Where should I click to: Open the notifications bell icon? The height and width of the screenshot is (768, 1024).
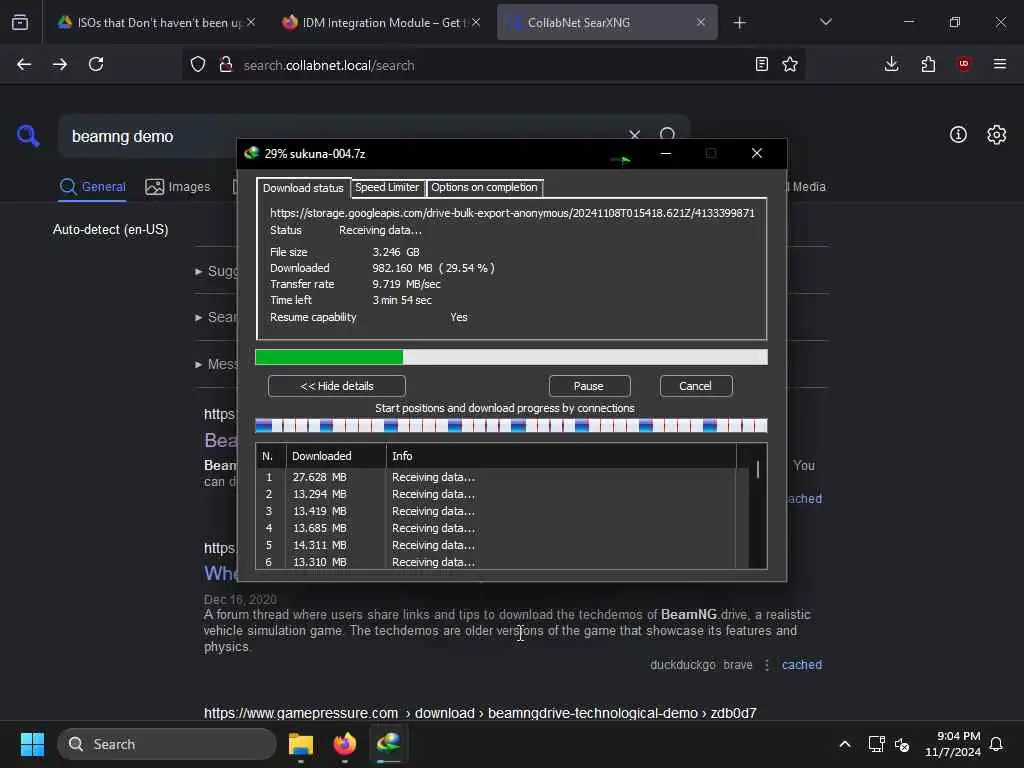[996, 744]
